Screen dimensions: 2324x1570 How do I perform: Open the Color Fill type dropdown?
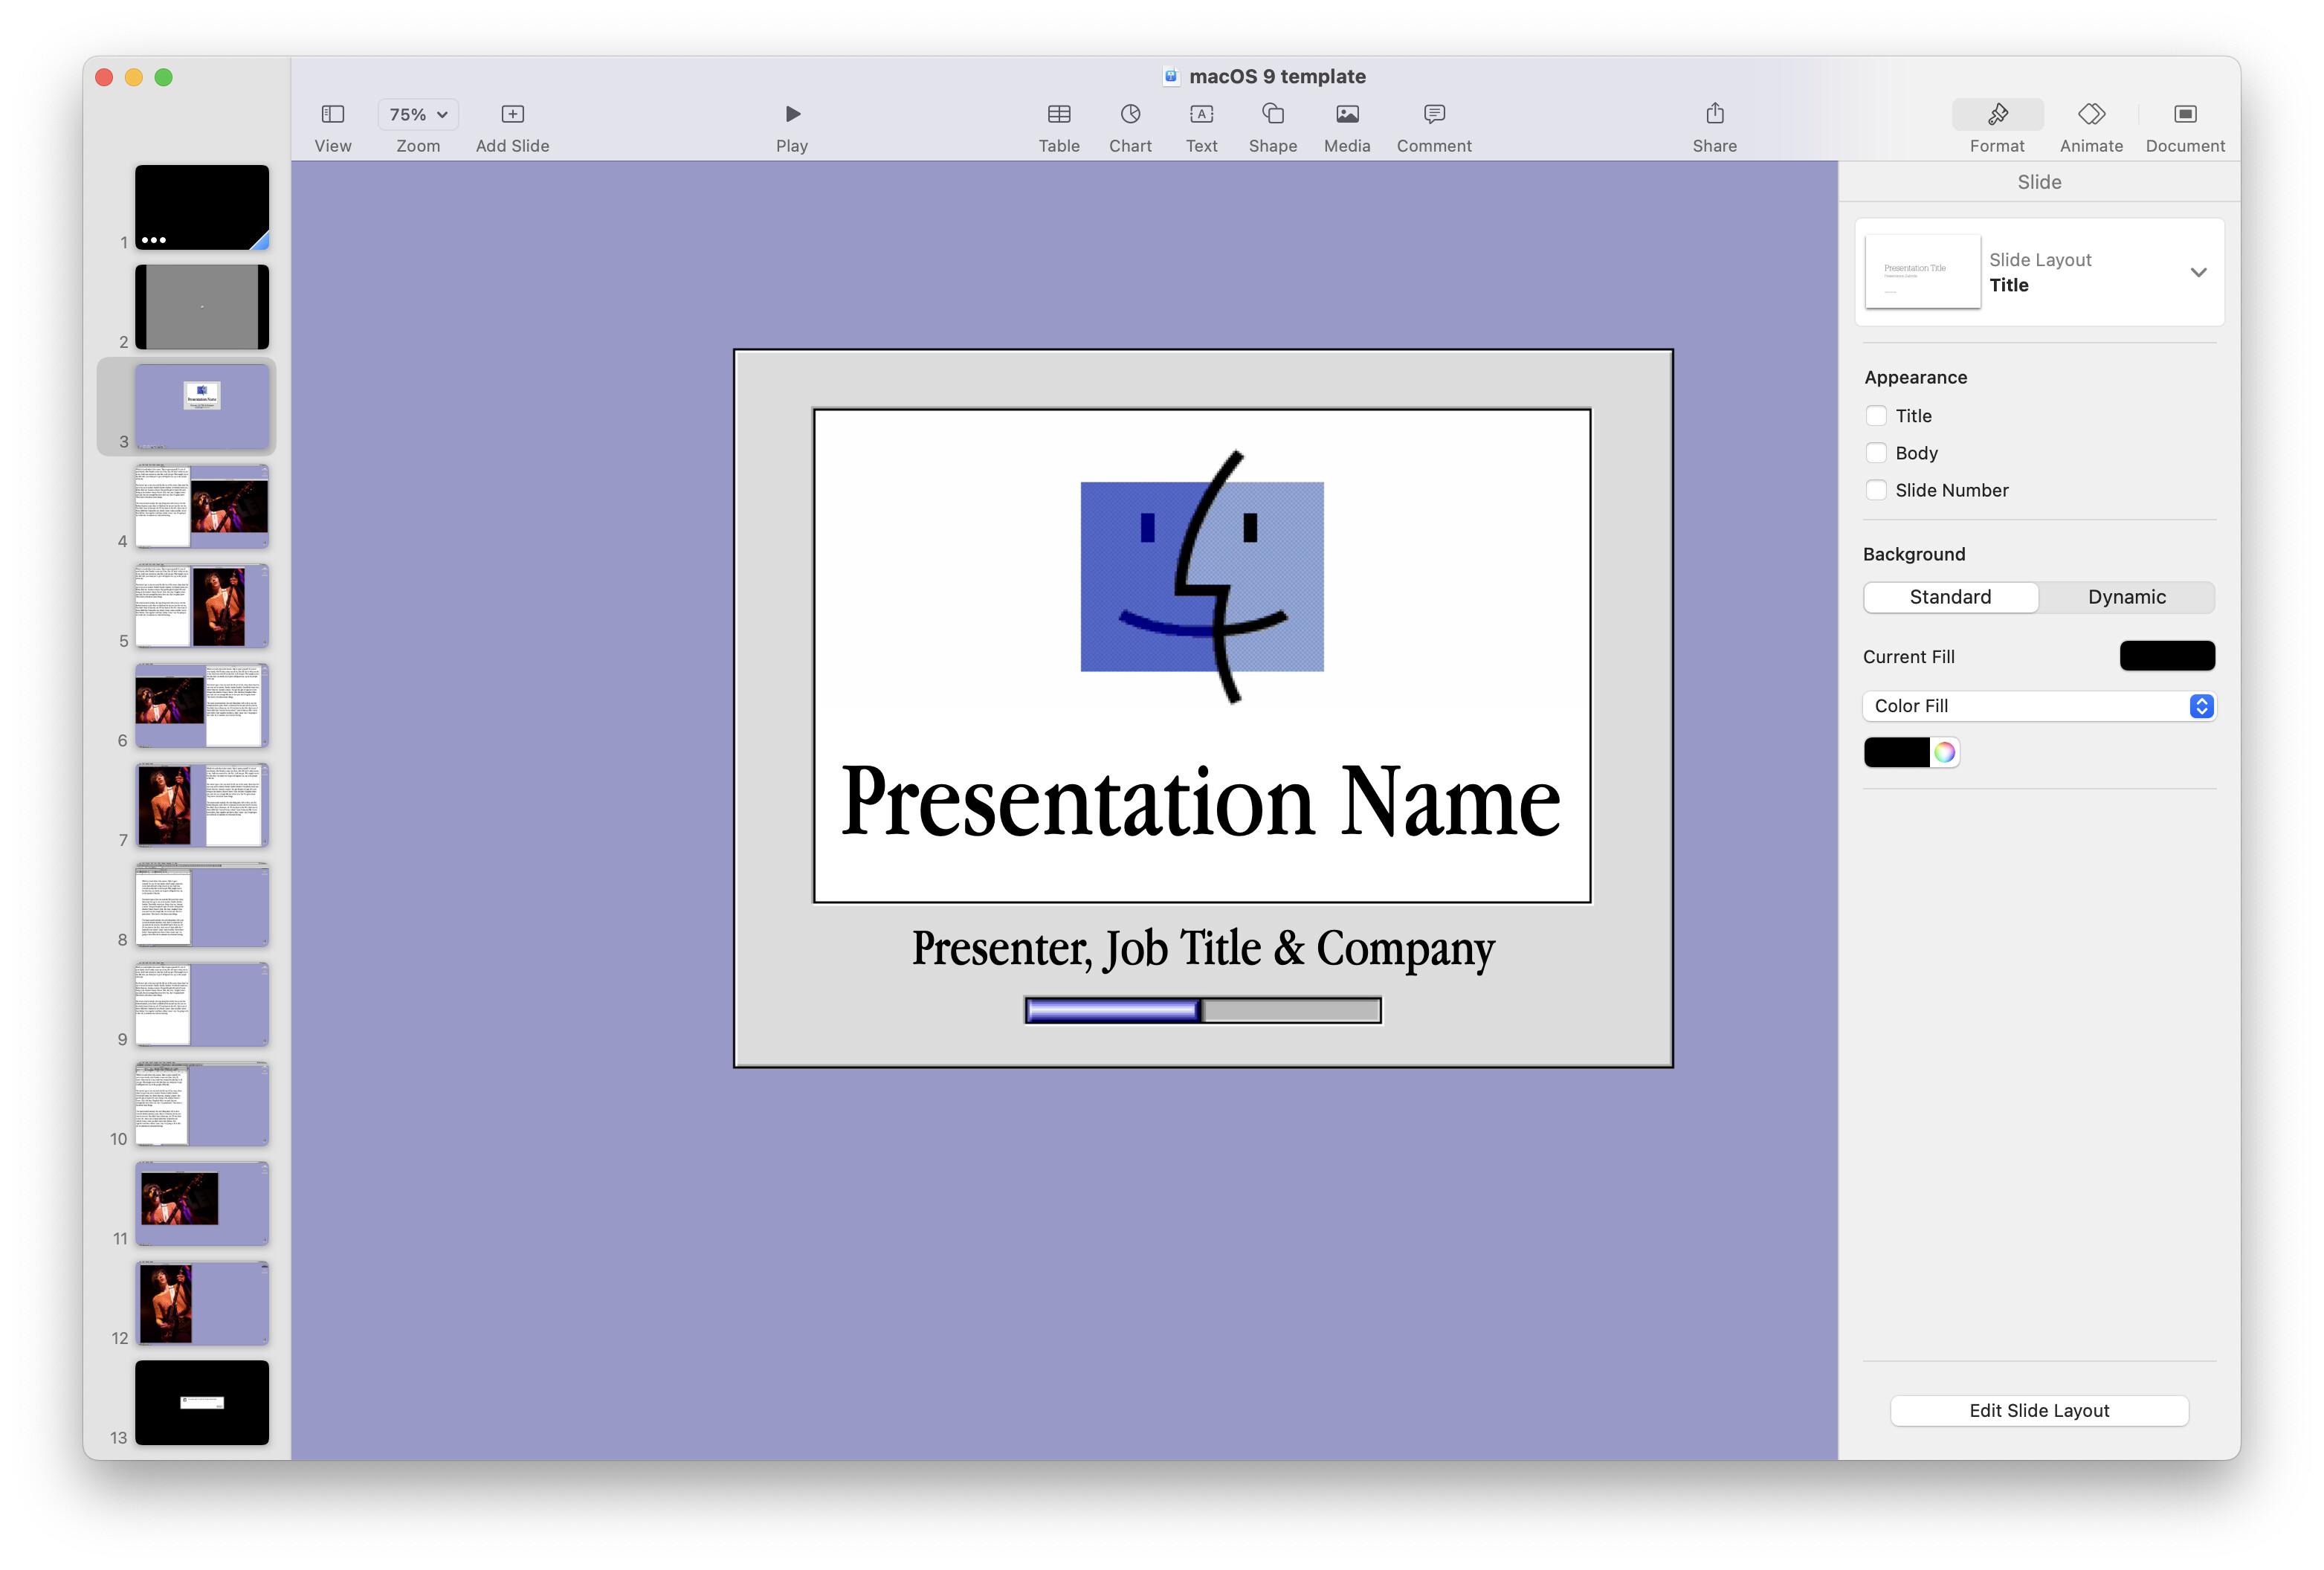(x=2039, y=706)
